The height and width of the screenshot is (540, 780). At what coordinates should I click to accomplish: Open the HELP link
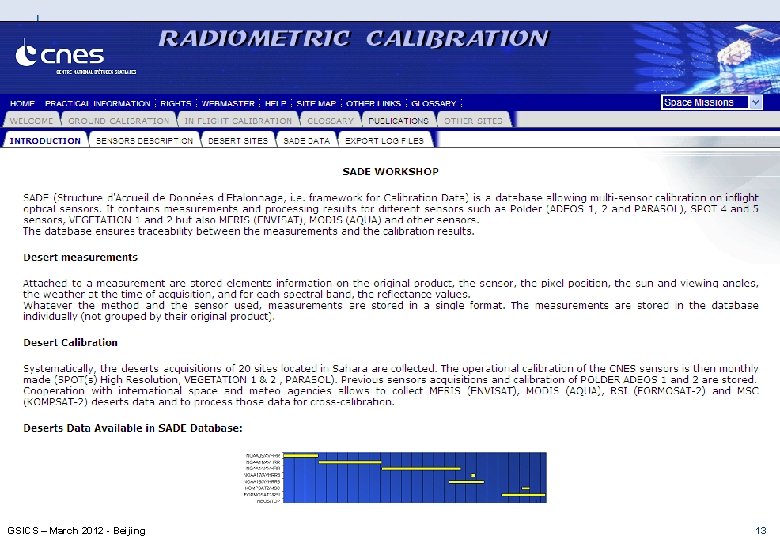pos(276,103)
